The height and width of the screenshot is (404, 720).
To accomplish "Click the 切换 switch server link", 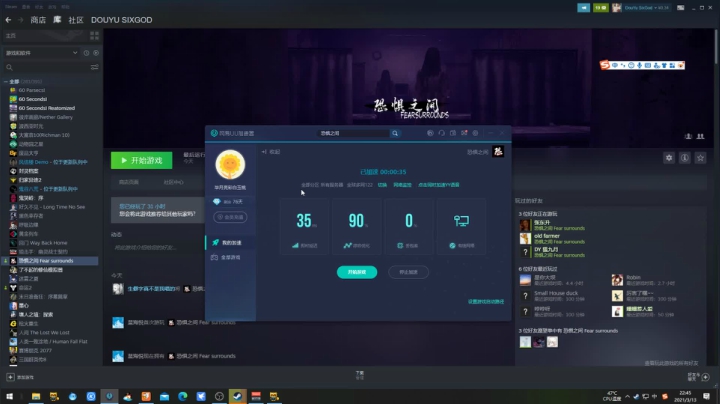I will pyautogui.click(x=382, y=185).
